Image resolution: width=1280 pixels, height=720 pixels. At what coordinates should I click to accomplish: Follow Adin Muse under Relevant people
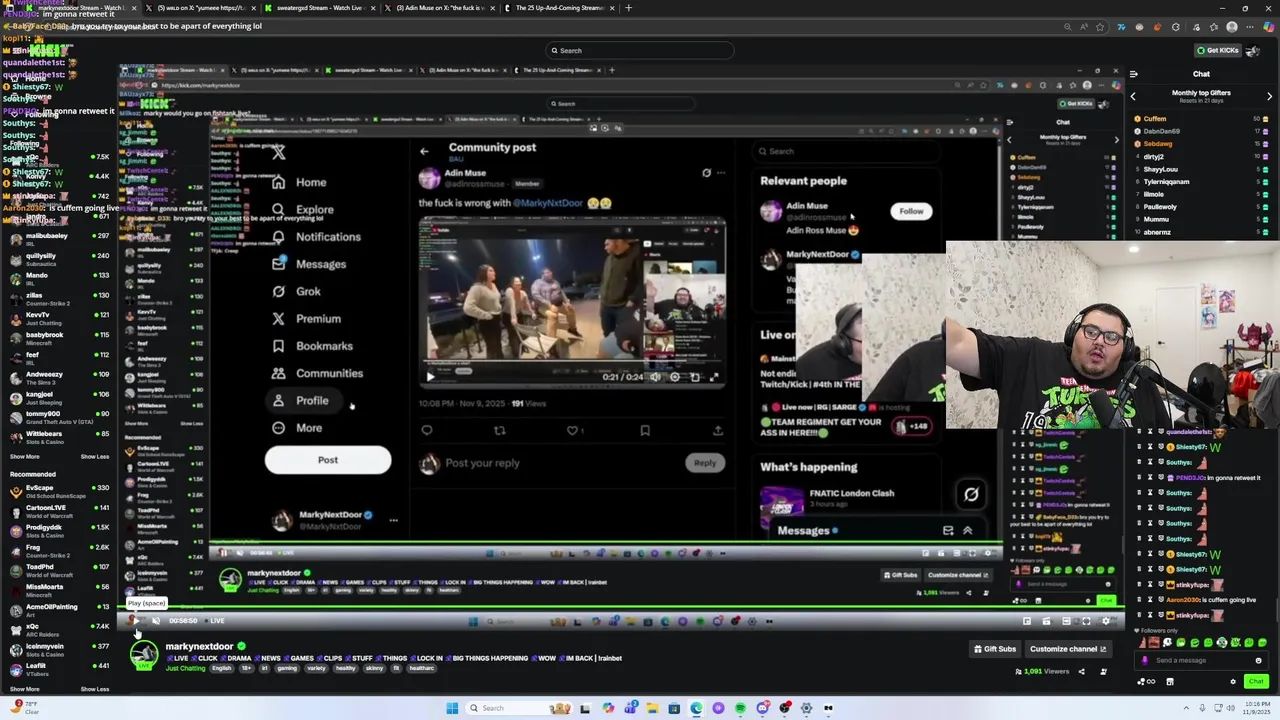click(x=911, y=211)
